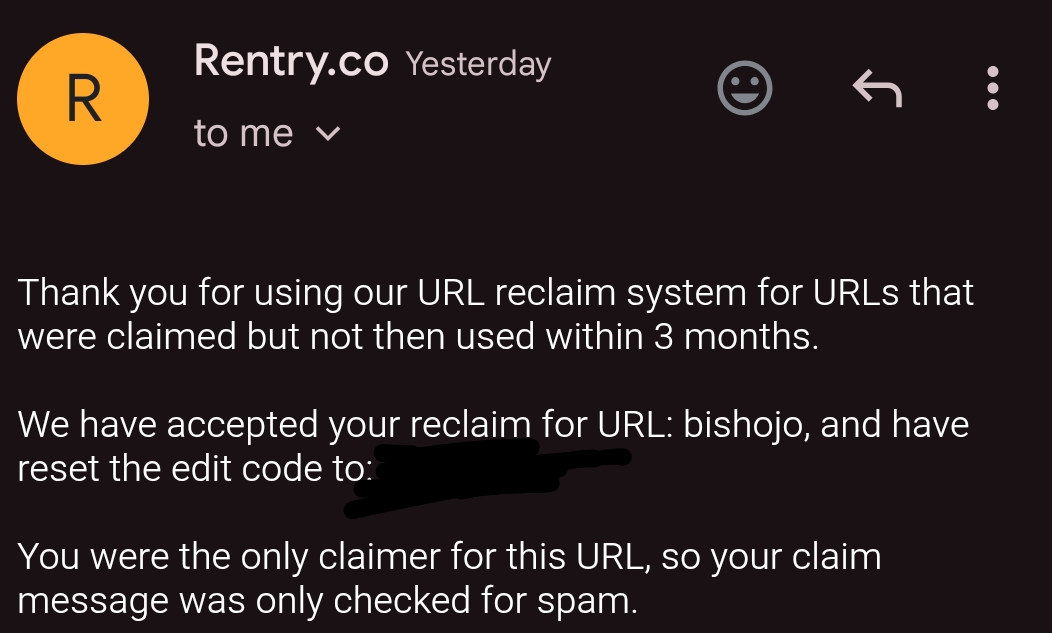Expand recipient details chevron beside "to me"

(x=328, y=134)
